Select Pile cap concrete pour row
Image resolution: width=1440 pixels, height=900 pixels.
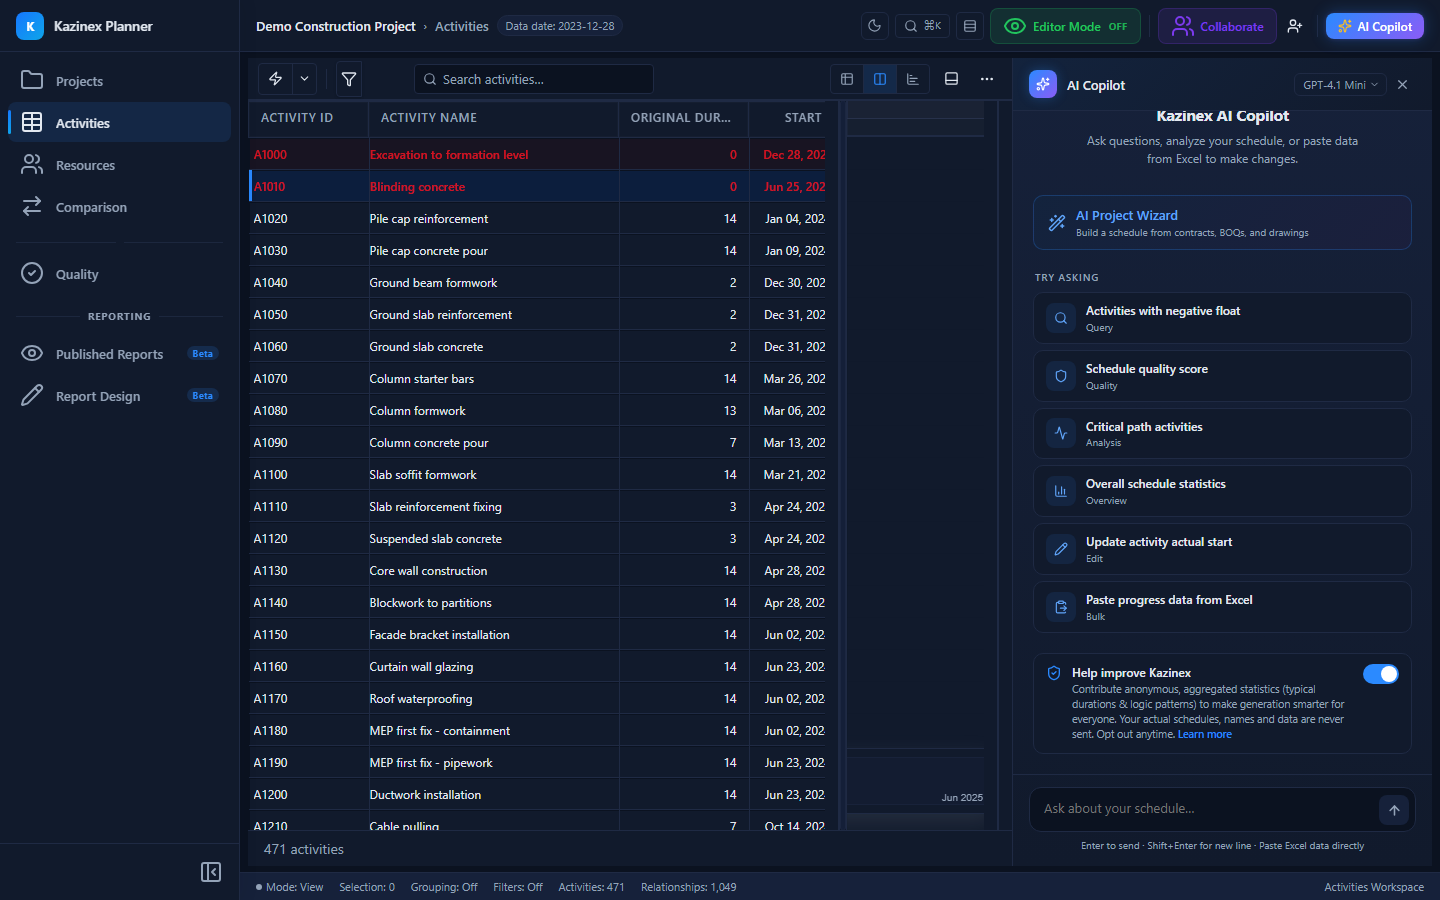pos(539,251)
